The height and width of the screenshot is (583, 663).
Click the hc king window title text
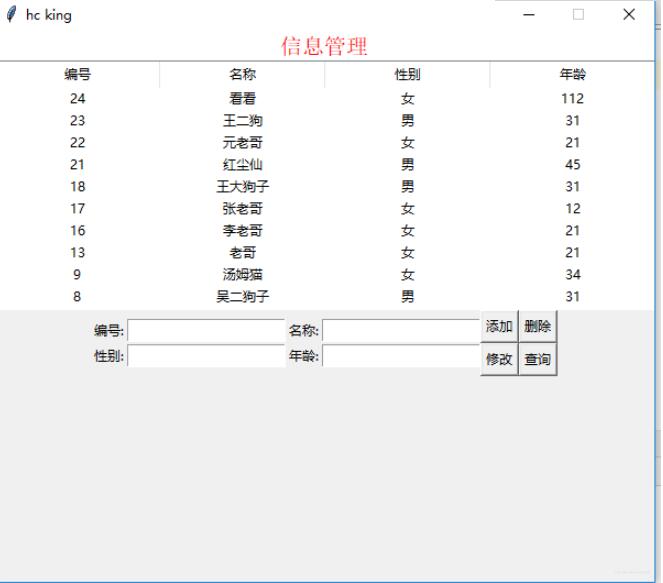[x=49, y=15]
